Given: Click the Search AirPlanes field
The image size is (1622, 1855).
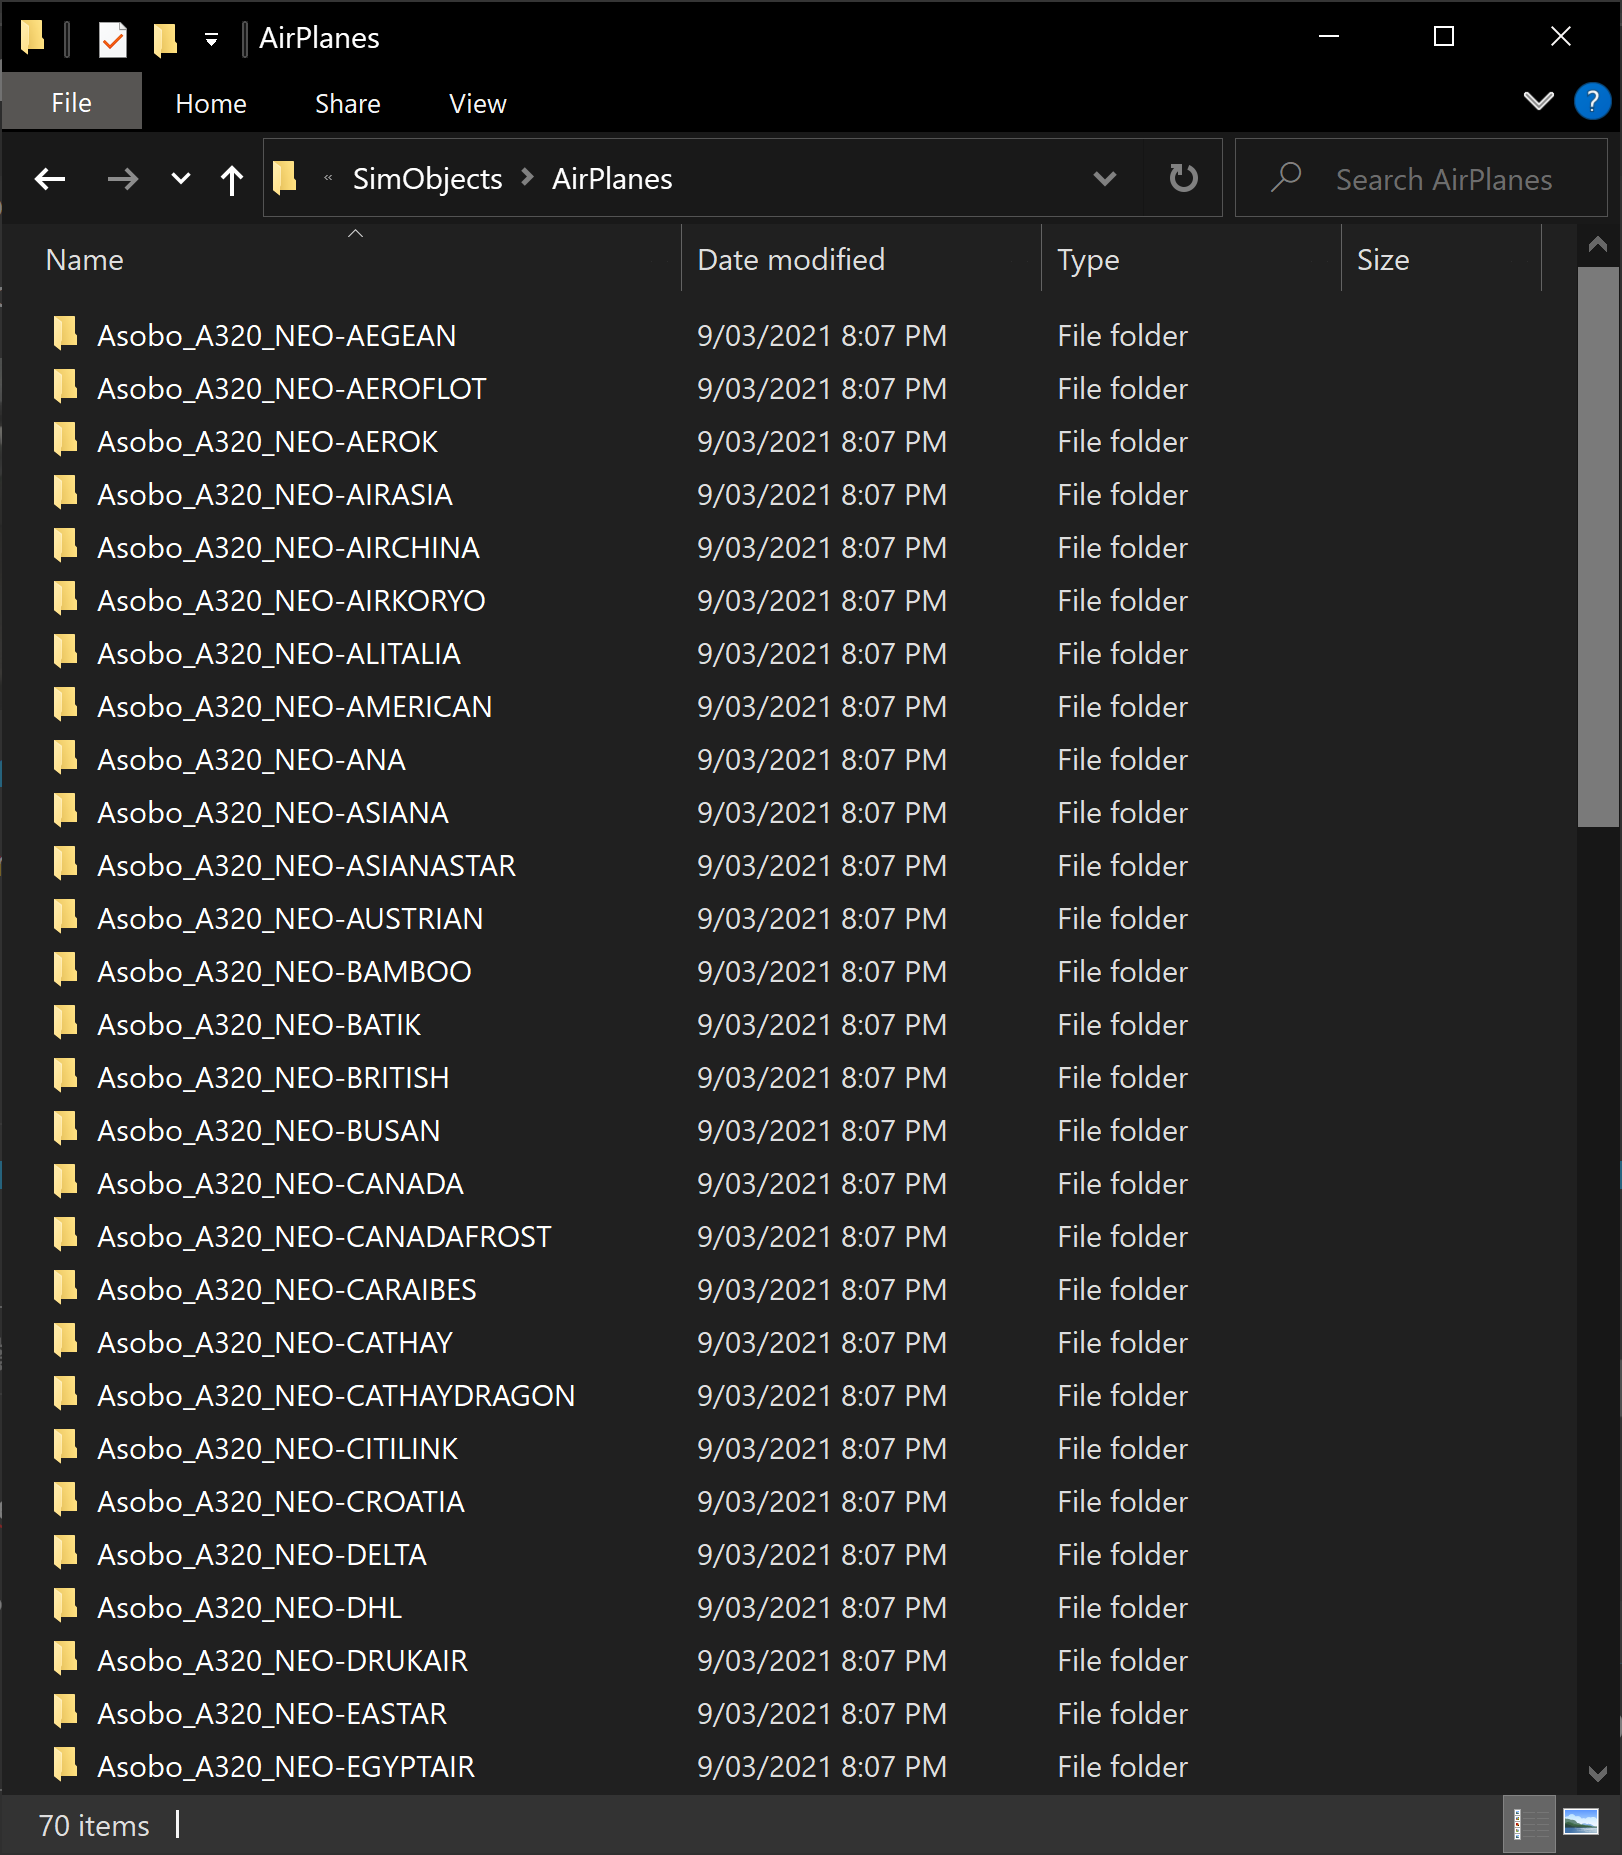Looking at the screenshot, I should pos(1443,179).
